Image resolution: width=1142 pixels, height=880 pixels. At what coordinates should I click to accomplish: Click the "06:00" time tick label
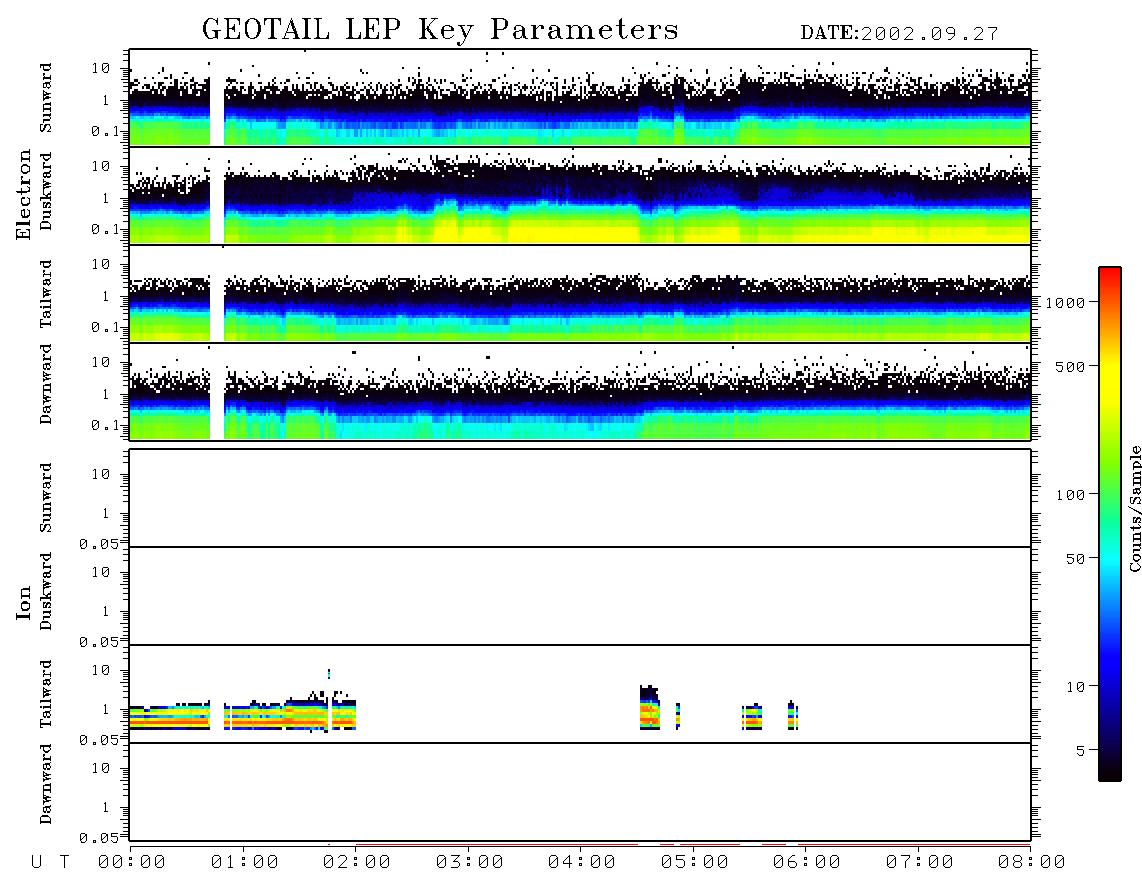[807, 863]
